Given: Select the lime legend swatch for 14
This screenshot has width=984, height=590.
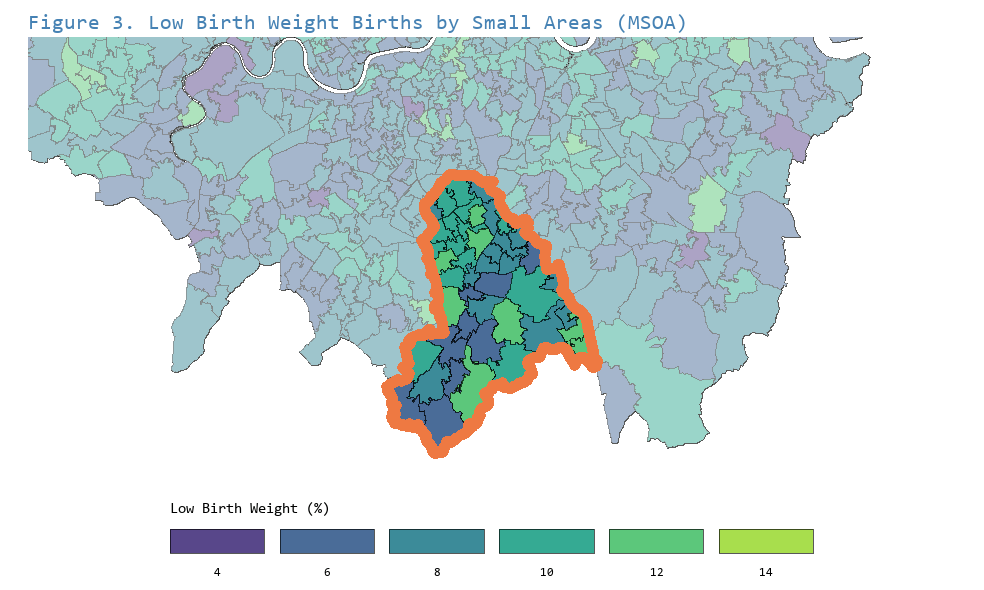Looking at the screenshot, I should tap(766, 541).
